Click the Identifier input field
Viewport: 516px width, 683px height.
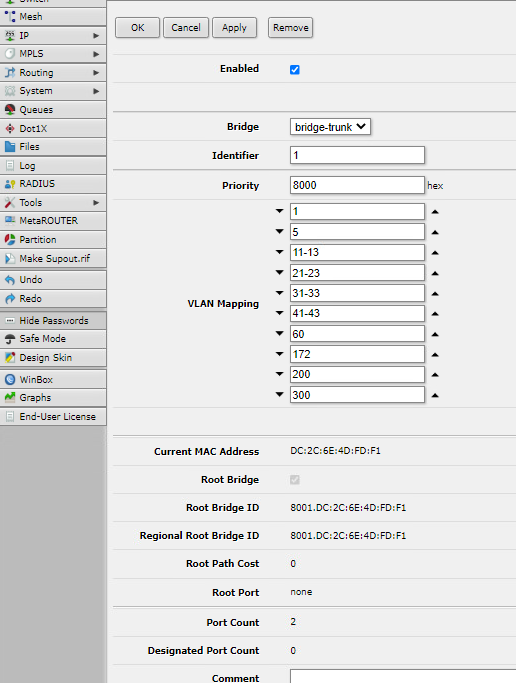click(357, 155)
